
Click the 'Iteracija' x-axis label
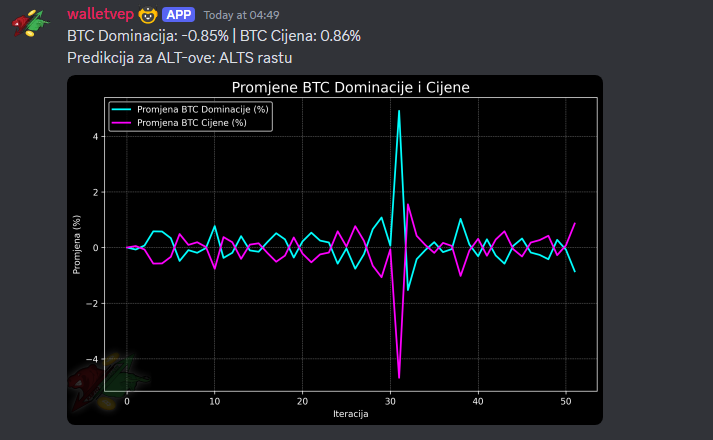351,414
